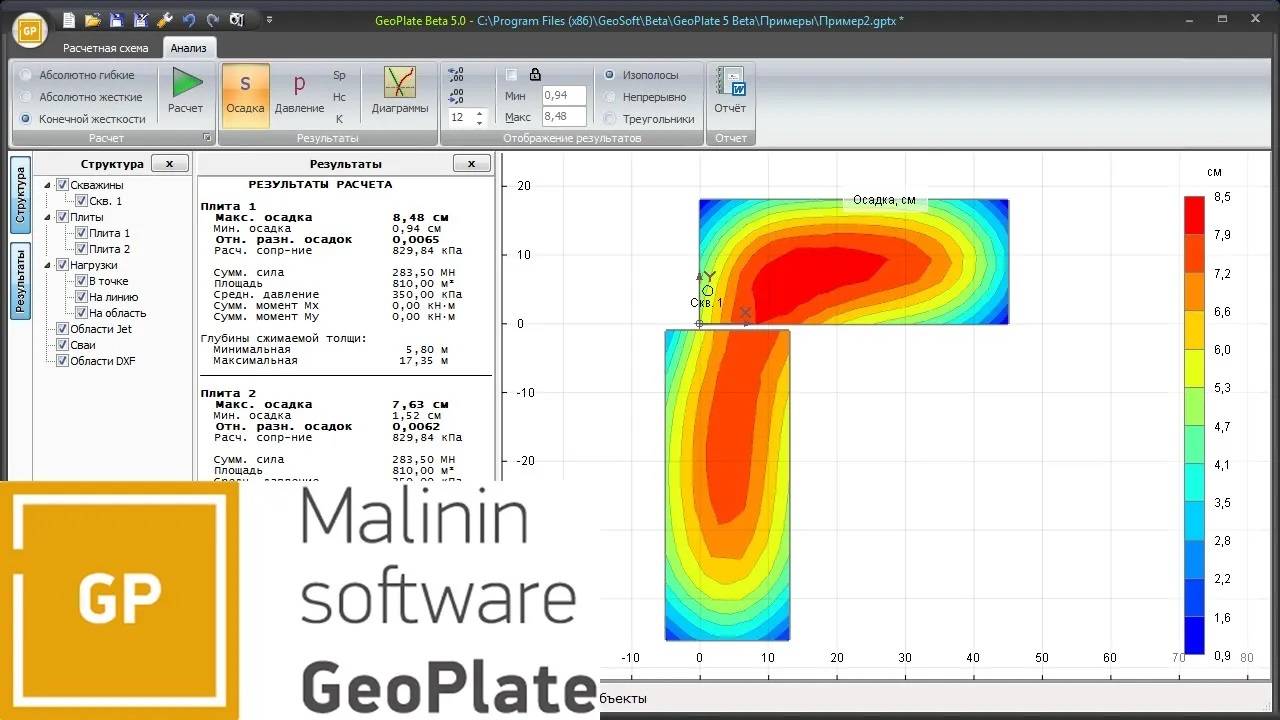Toggle the Нагрузки checkbox
This screenshot has width=1280, height=720.
pyautogui.click(x=62, y=265)
